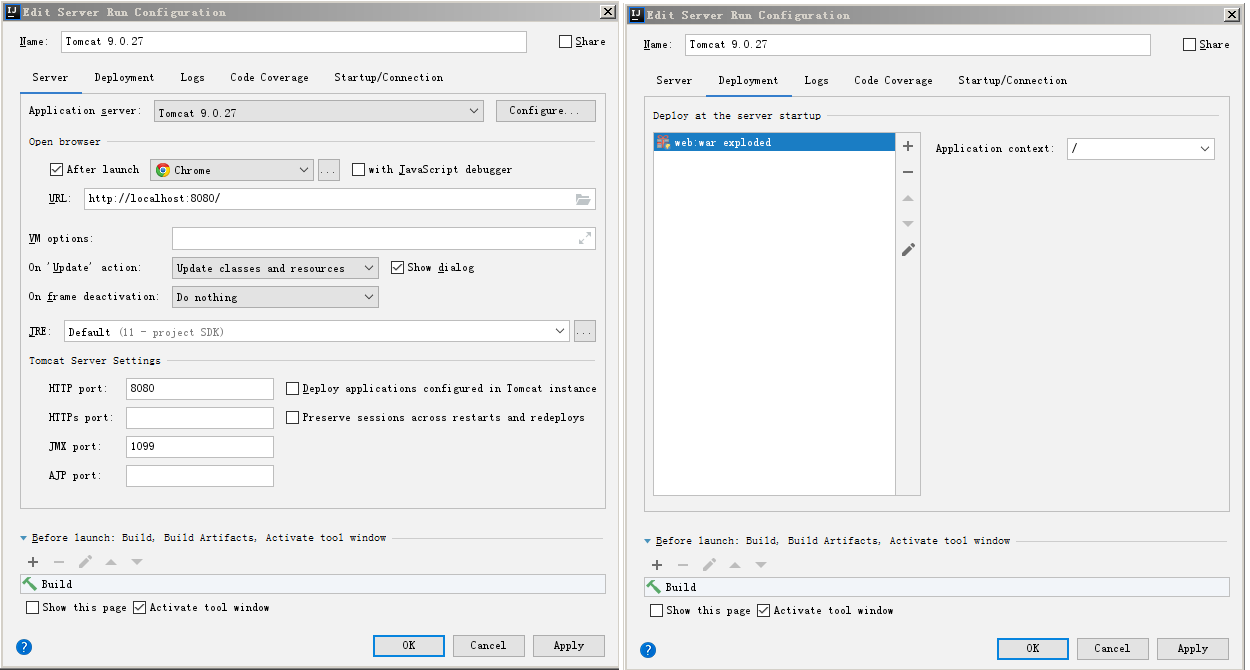Click the Configure... button

(546, 111)
